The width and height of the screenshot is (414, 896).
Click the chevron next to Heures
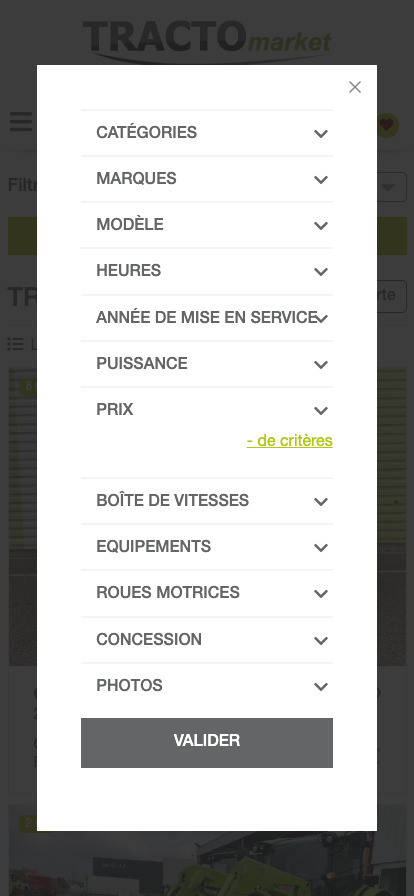coord(321,271)
